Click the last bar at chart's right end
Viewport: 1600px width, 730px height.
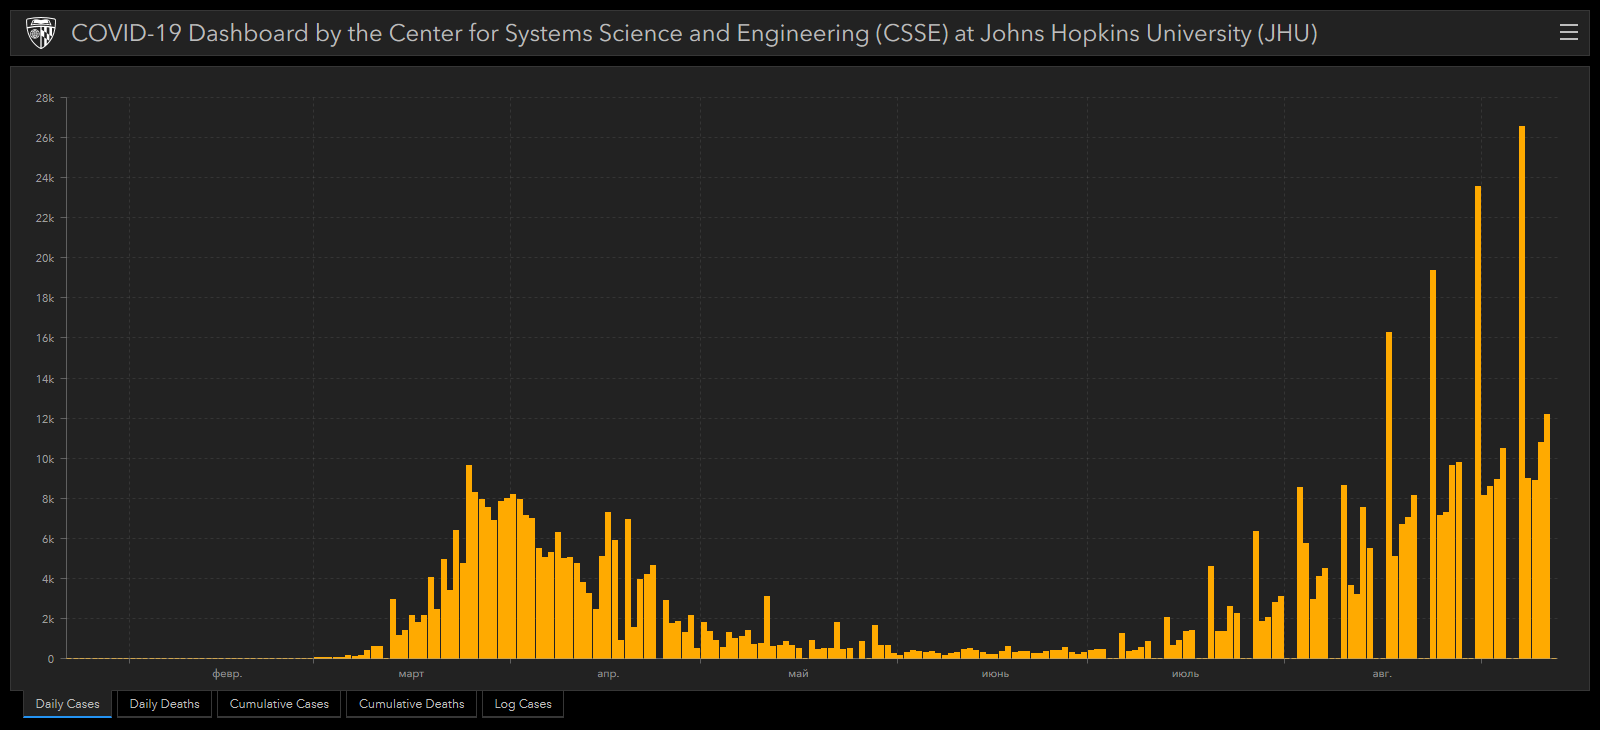[x=1547, y=540]
